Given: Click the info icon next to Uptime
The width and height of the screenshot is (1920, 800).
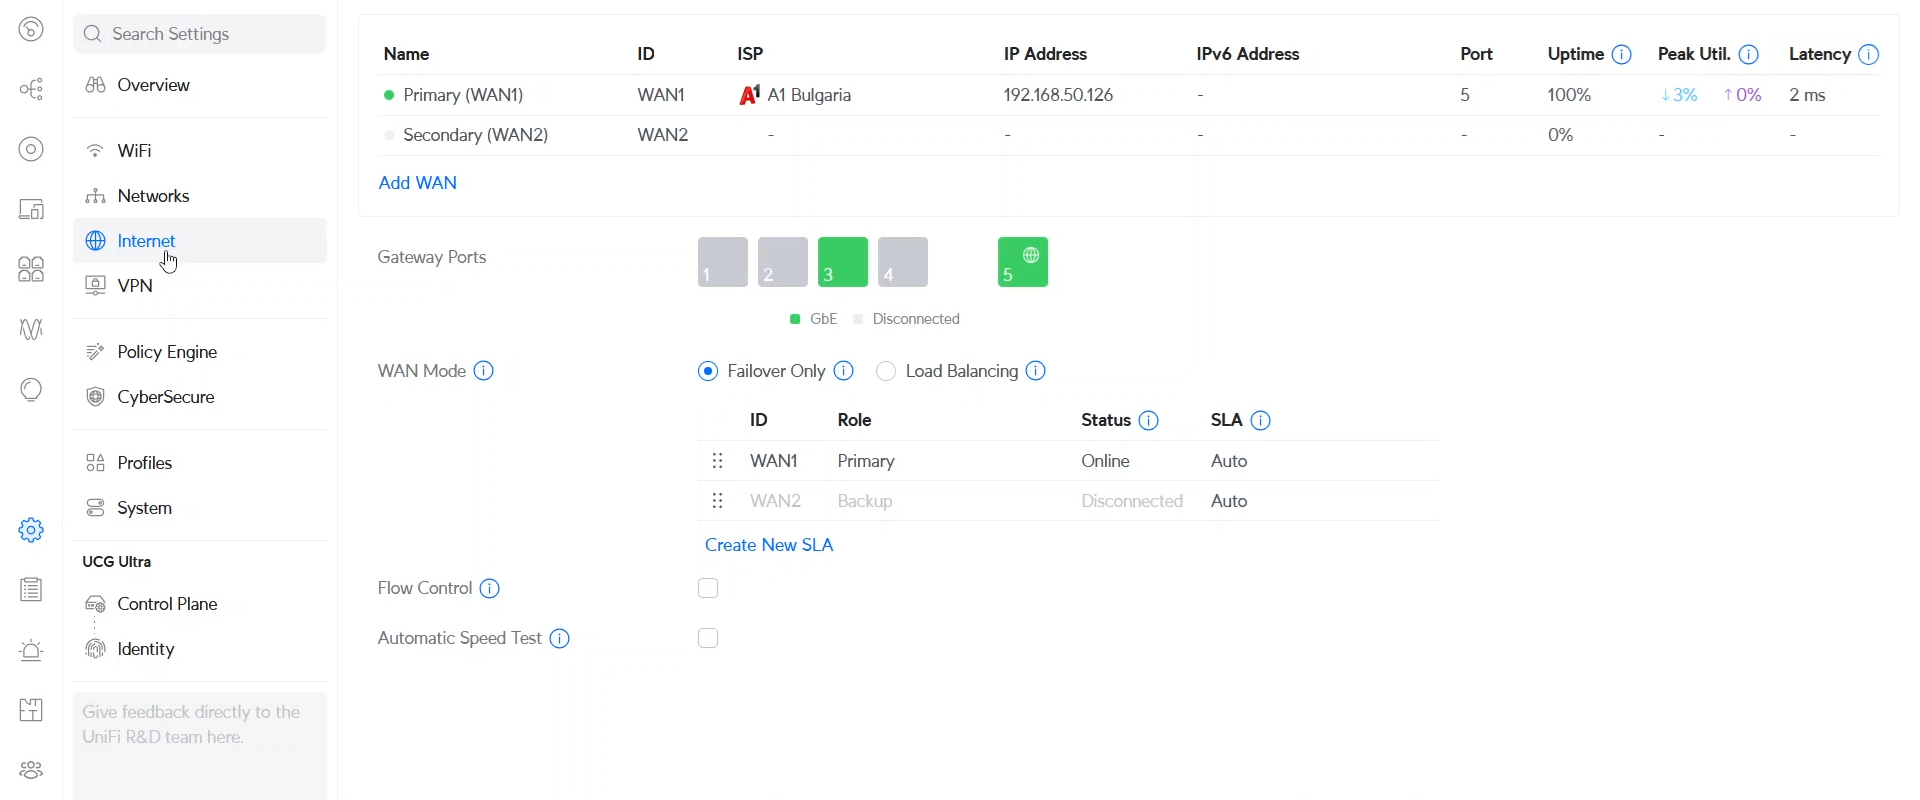Looking at the screenshot, I should click(x=1622, y=55).
